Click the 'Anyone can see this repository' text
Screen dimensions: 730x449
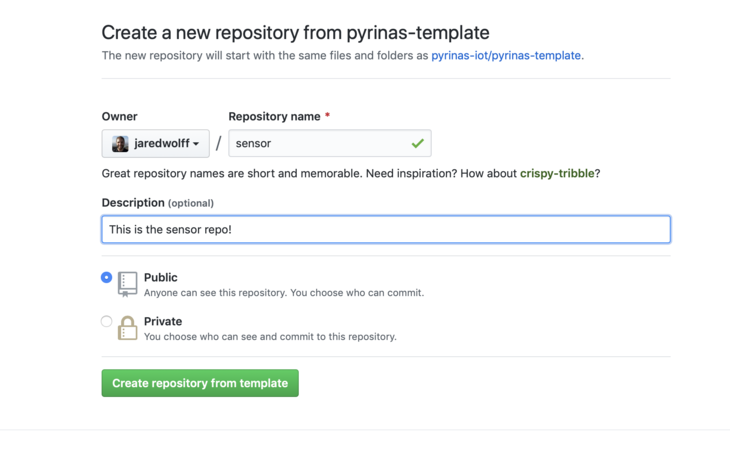pyautogui.click(x=283, y=293)
